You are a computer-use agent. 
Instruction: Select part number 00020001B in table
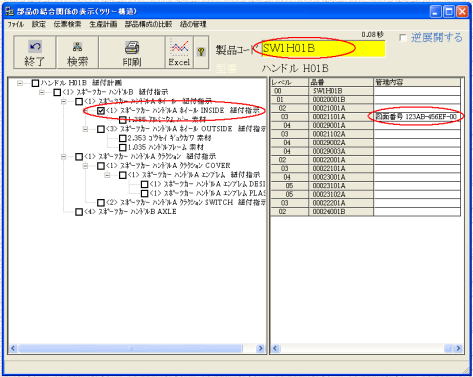341,100
